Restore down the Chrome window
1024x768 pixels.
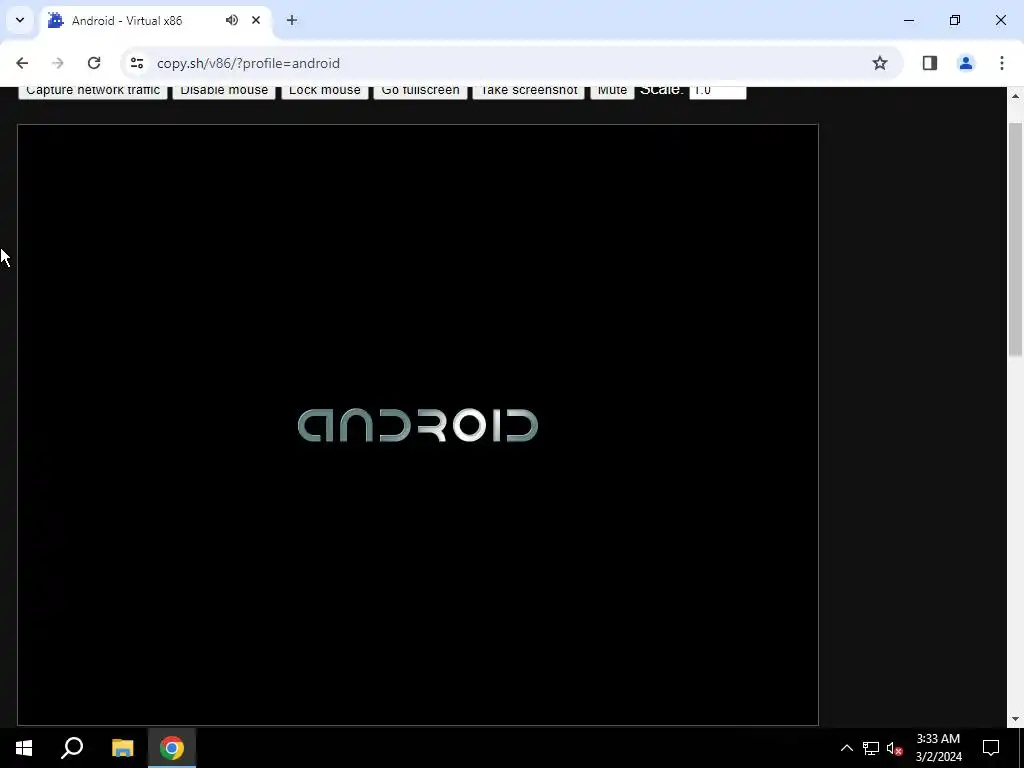pos(955,20)
